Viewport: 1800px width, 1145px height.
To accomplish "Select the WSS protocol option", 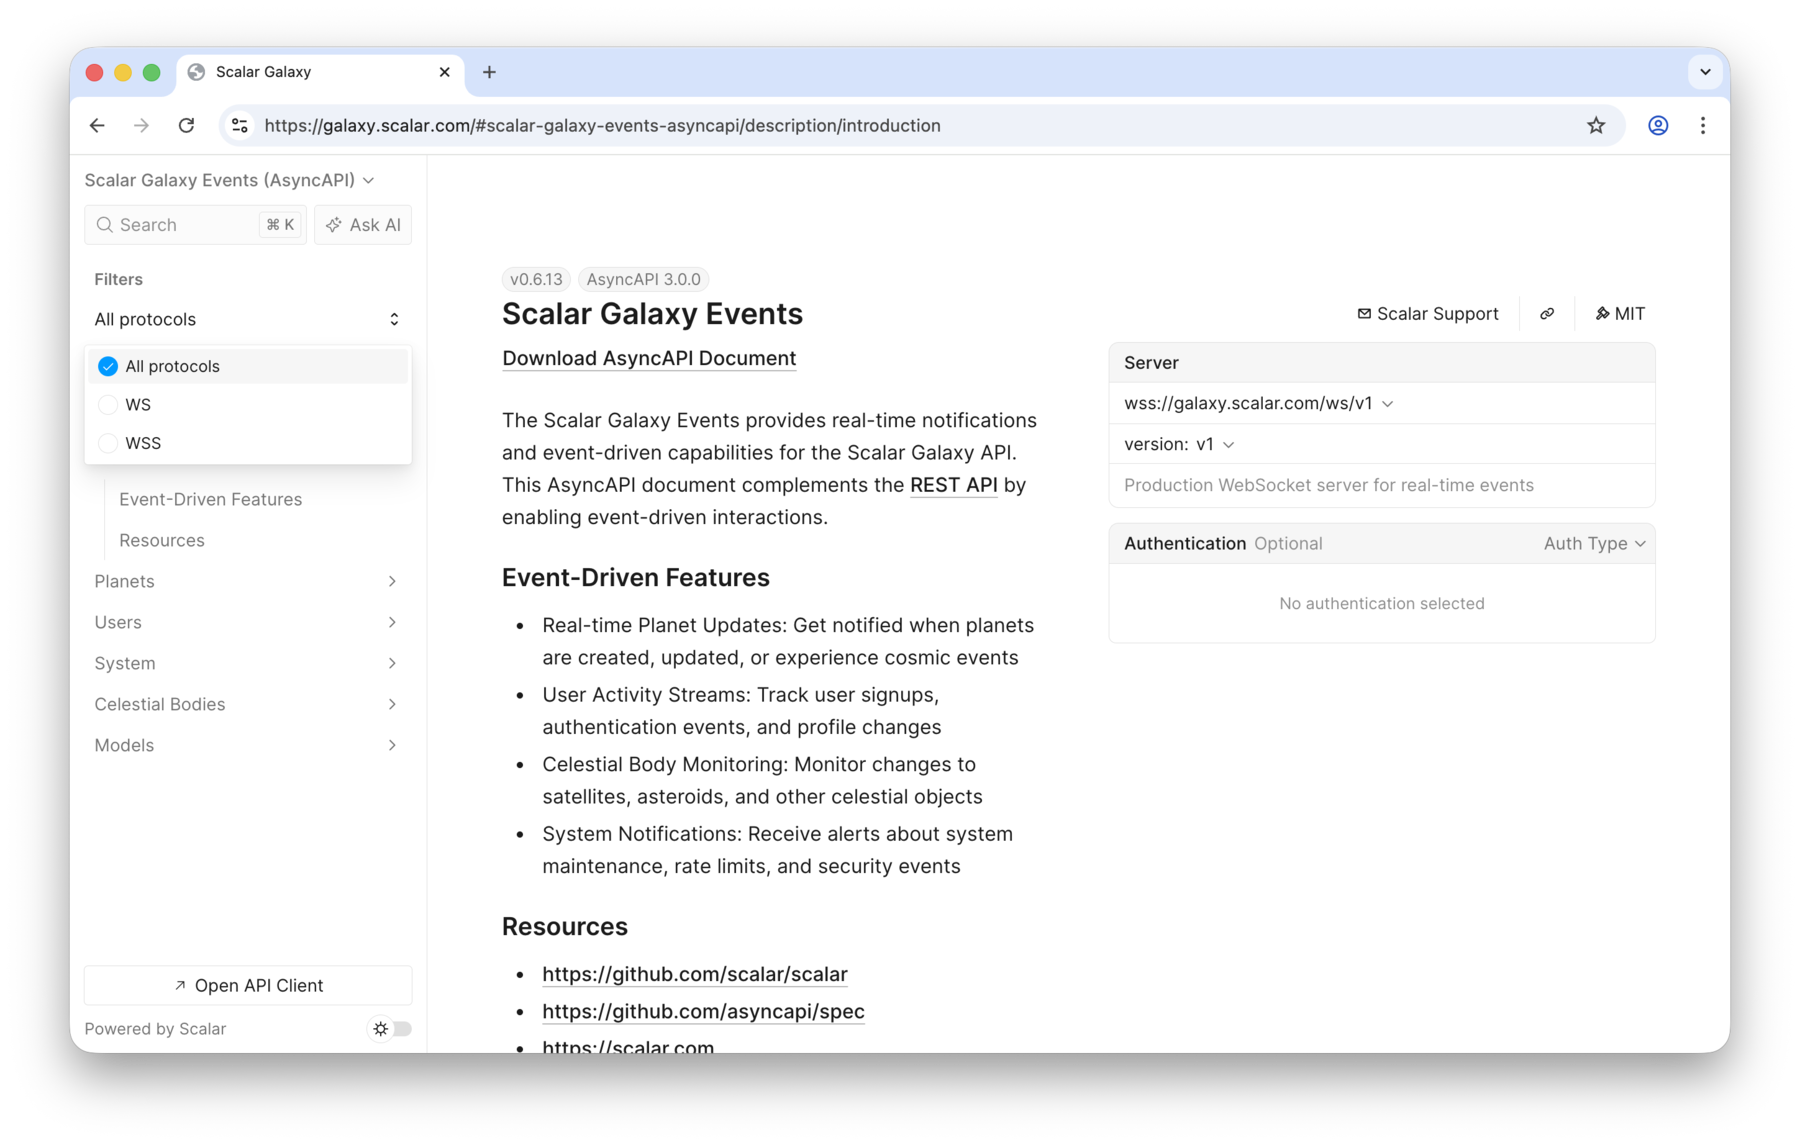I will [248, 443].
